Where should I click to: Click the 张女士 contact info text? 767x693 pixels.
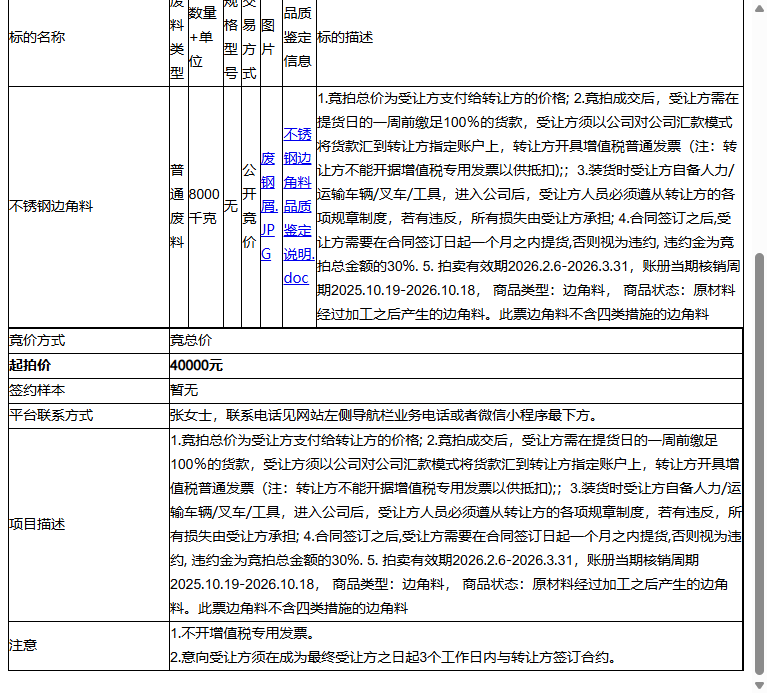click(x=384, y=415)
